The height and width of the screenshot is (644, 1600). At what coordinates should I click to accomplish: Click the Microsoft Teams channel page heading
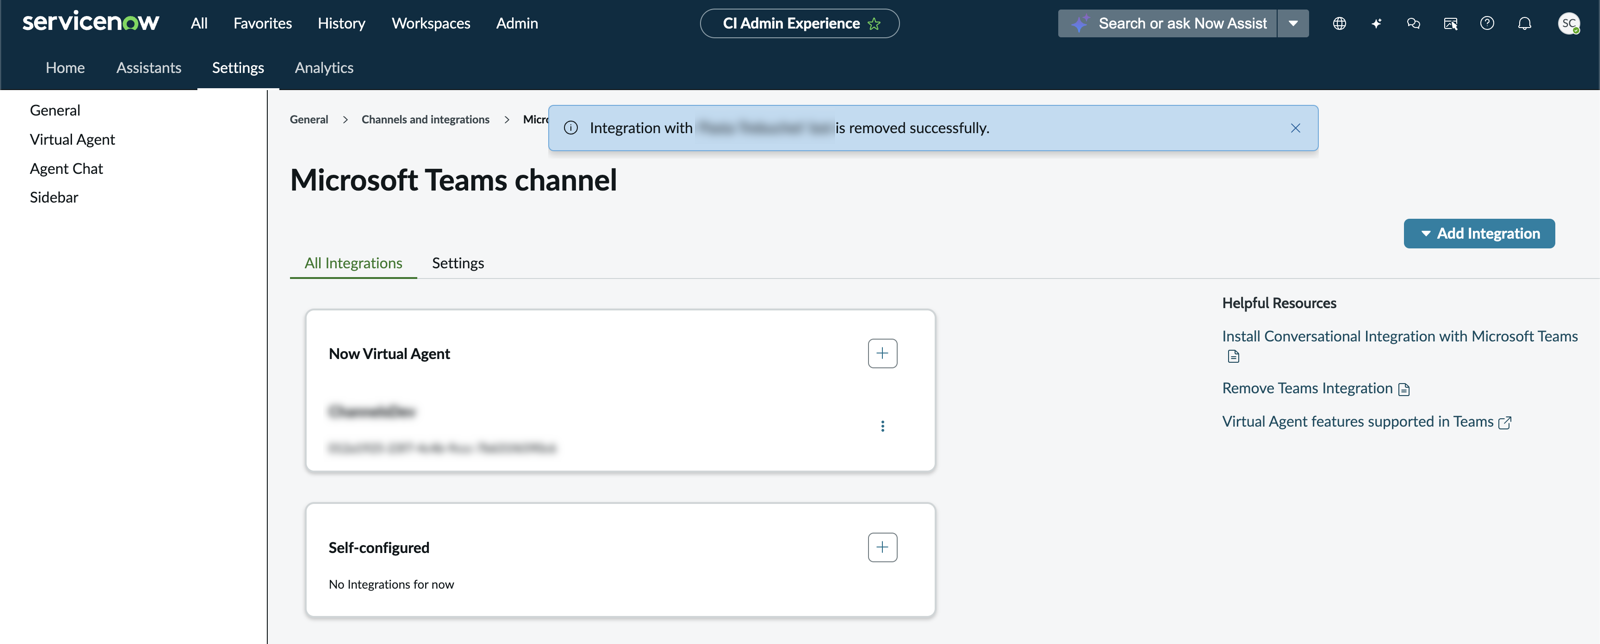[453, 180]
